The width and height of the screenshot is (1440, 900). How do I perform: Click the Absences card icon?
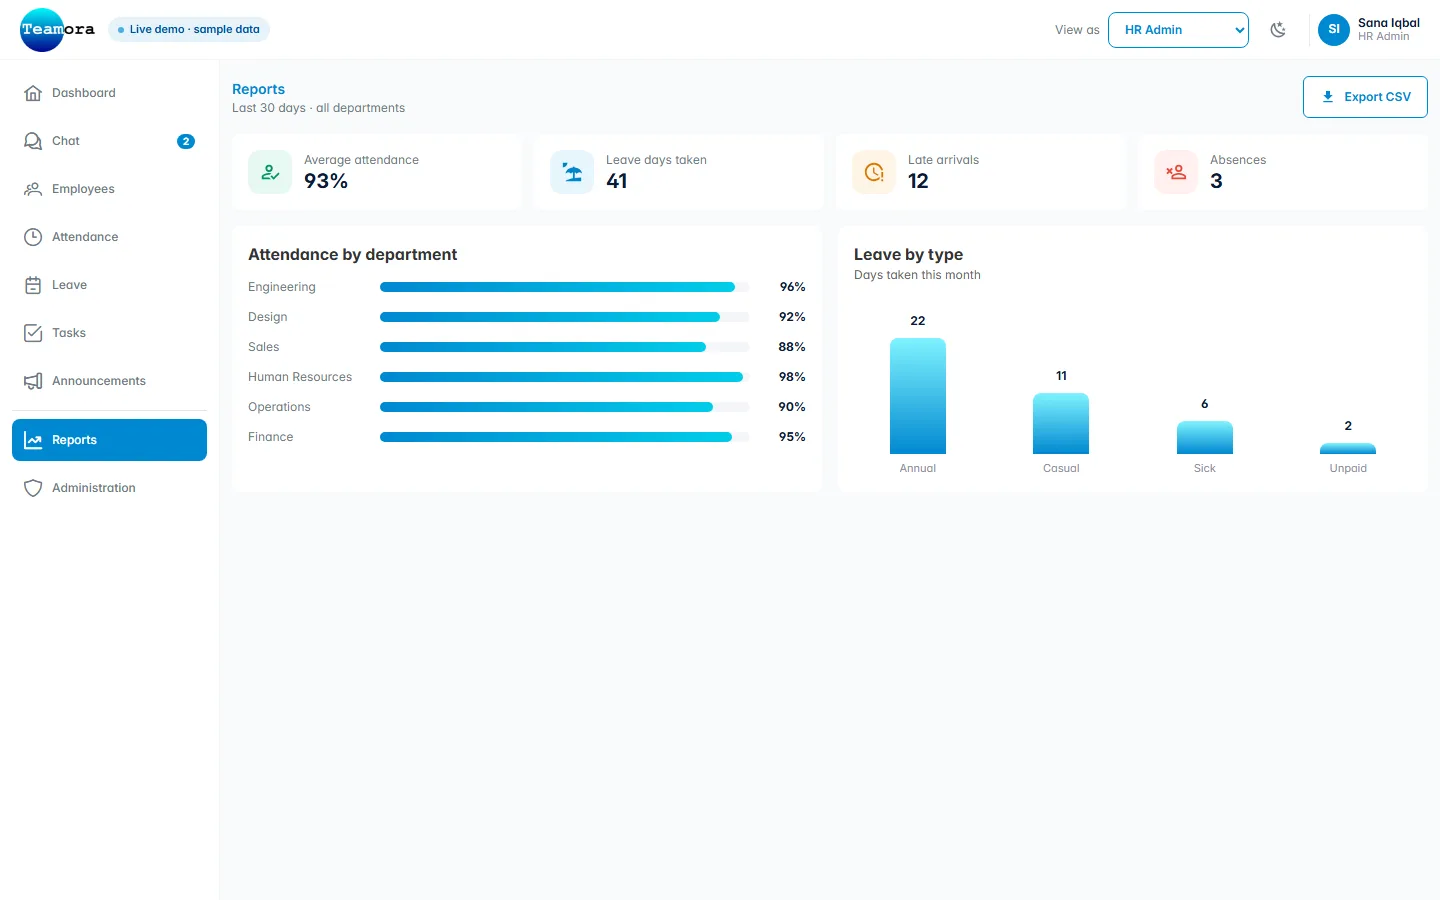pos(1176,172)
